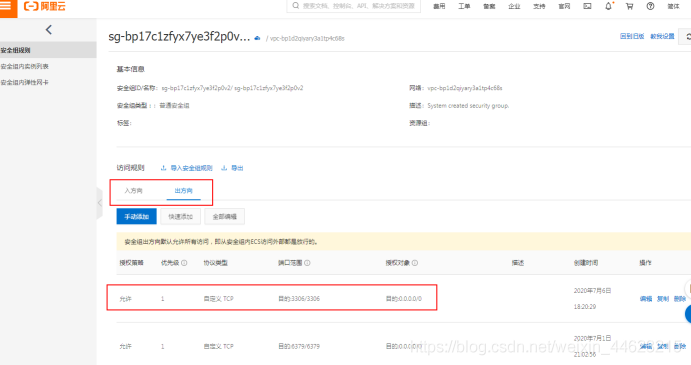Click 自定义 TCP in the 3306 row
691x365 pixels.
[x=218, y=298]
